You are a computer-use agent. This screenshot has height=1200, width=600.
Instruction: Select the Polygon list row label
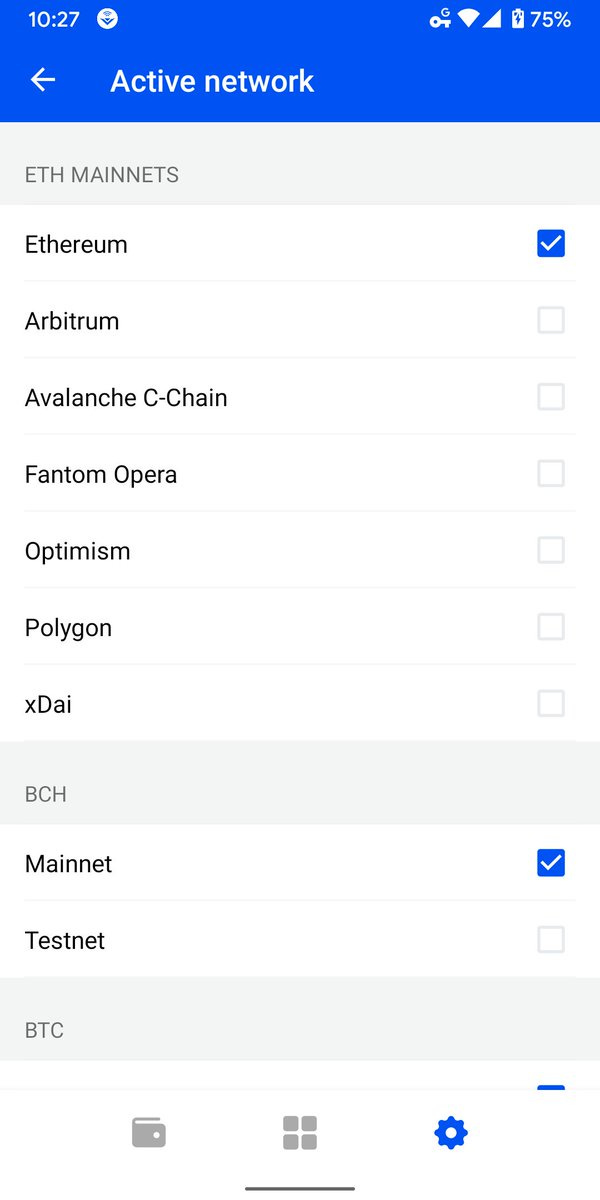coord(68,629)
